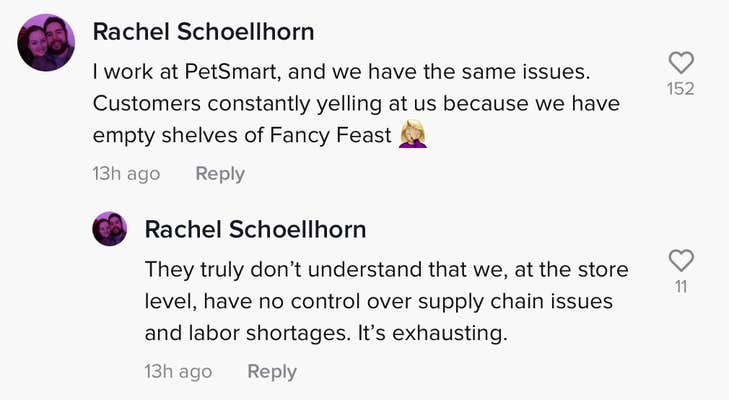Reply to the PetSmart comment
Viewport: 729px width, 400px height.
220,173
